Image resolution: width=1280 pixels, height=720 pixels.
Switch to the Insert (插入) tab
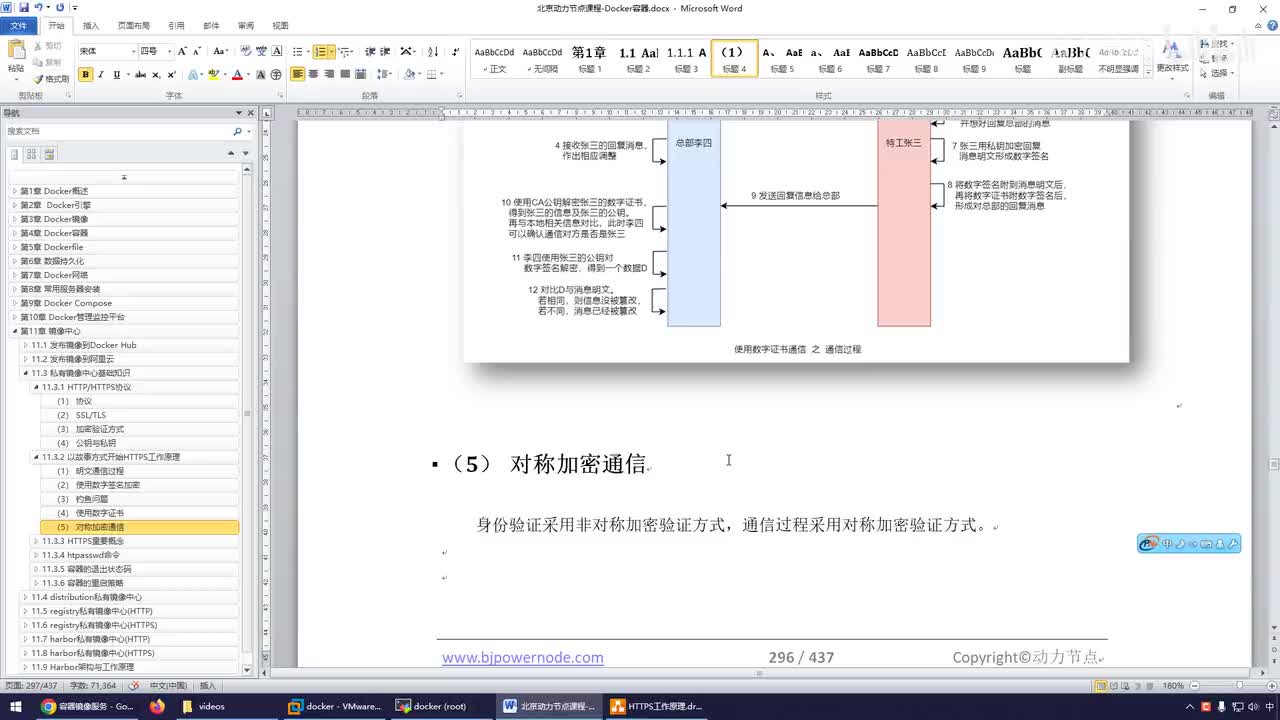[x=91, y=26]
